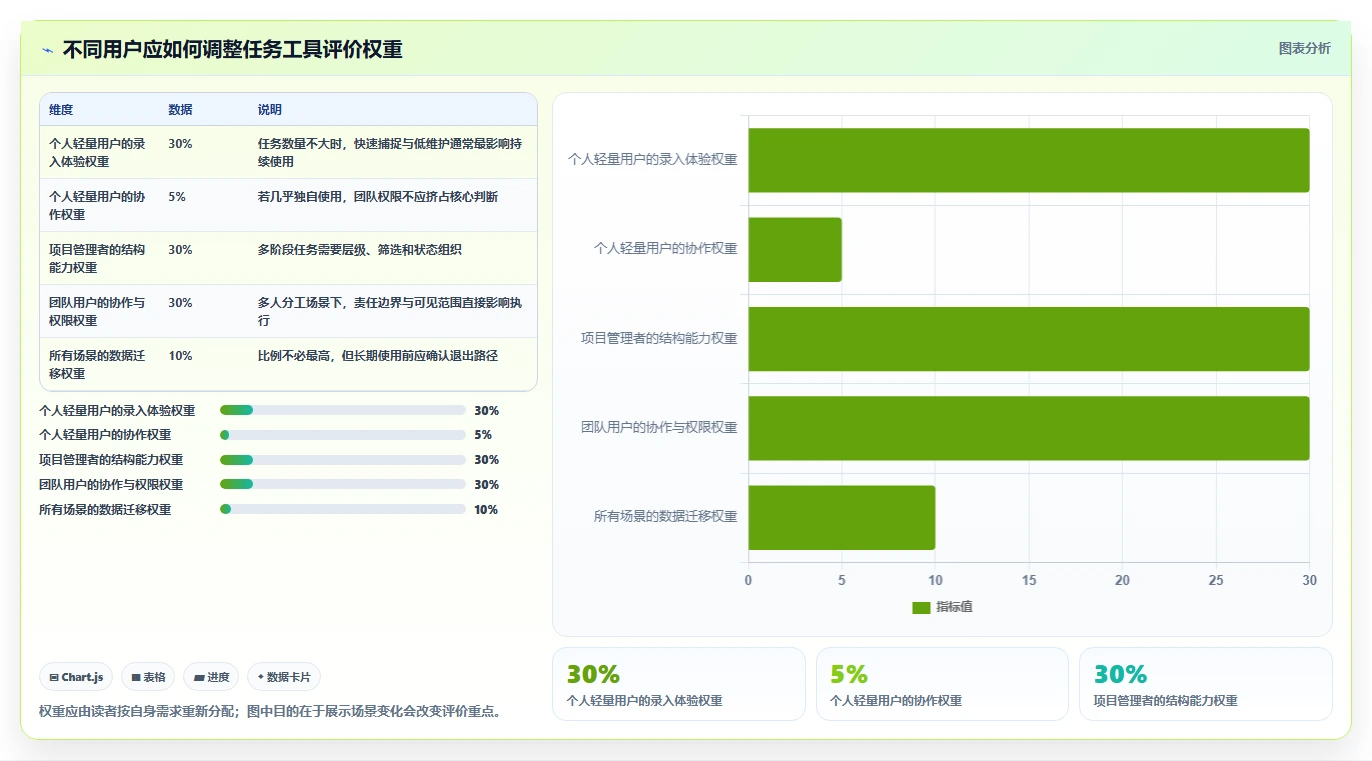Click description 多阶段任务需要层级、筛选和状态组织
Screen dimensions: 1372x761
(x=360, y=250)
